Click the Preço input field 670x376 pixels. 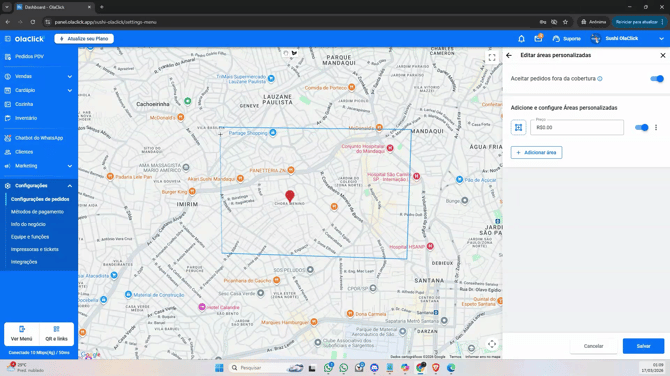click(x=577, y=127)
